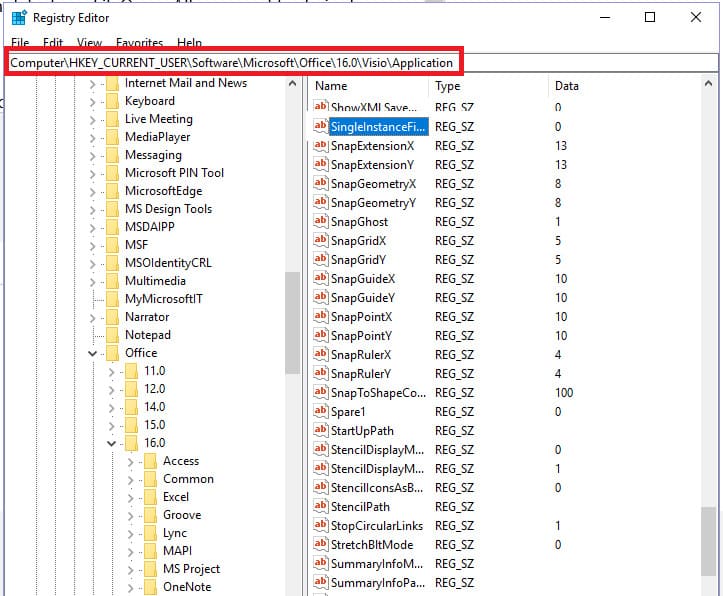Click the folder icon for MSF key
The width and height of the screenshot is (723, 596).
pos(113,245)
